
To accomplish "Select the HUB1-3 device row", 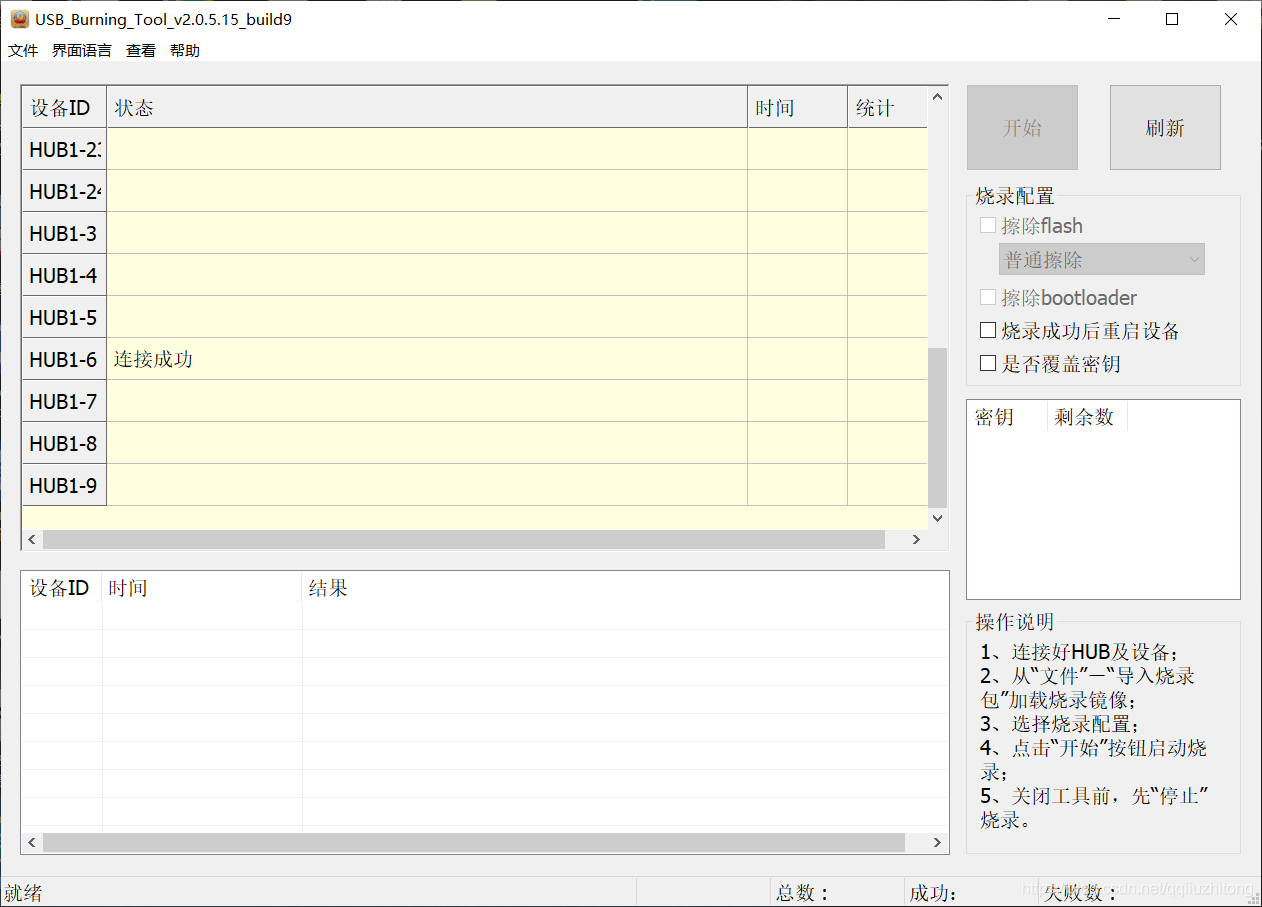I will [x=400, y=233].
